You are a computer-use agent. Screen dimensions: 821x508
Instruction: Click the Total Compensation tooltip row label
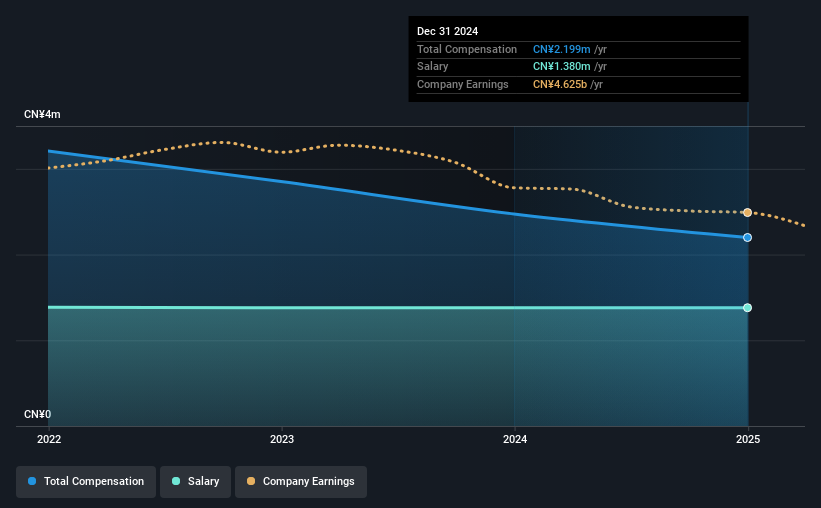(467, 49)
